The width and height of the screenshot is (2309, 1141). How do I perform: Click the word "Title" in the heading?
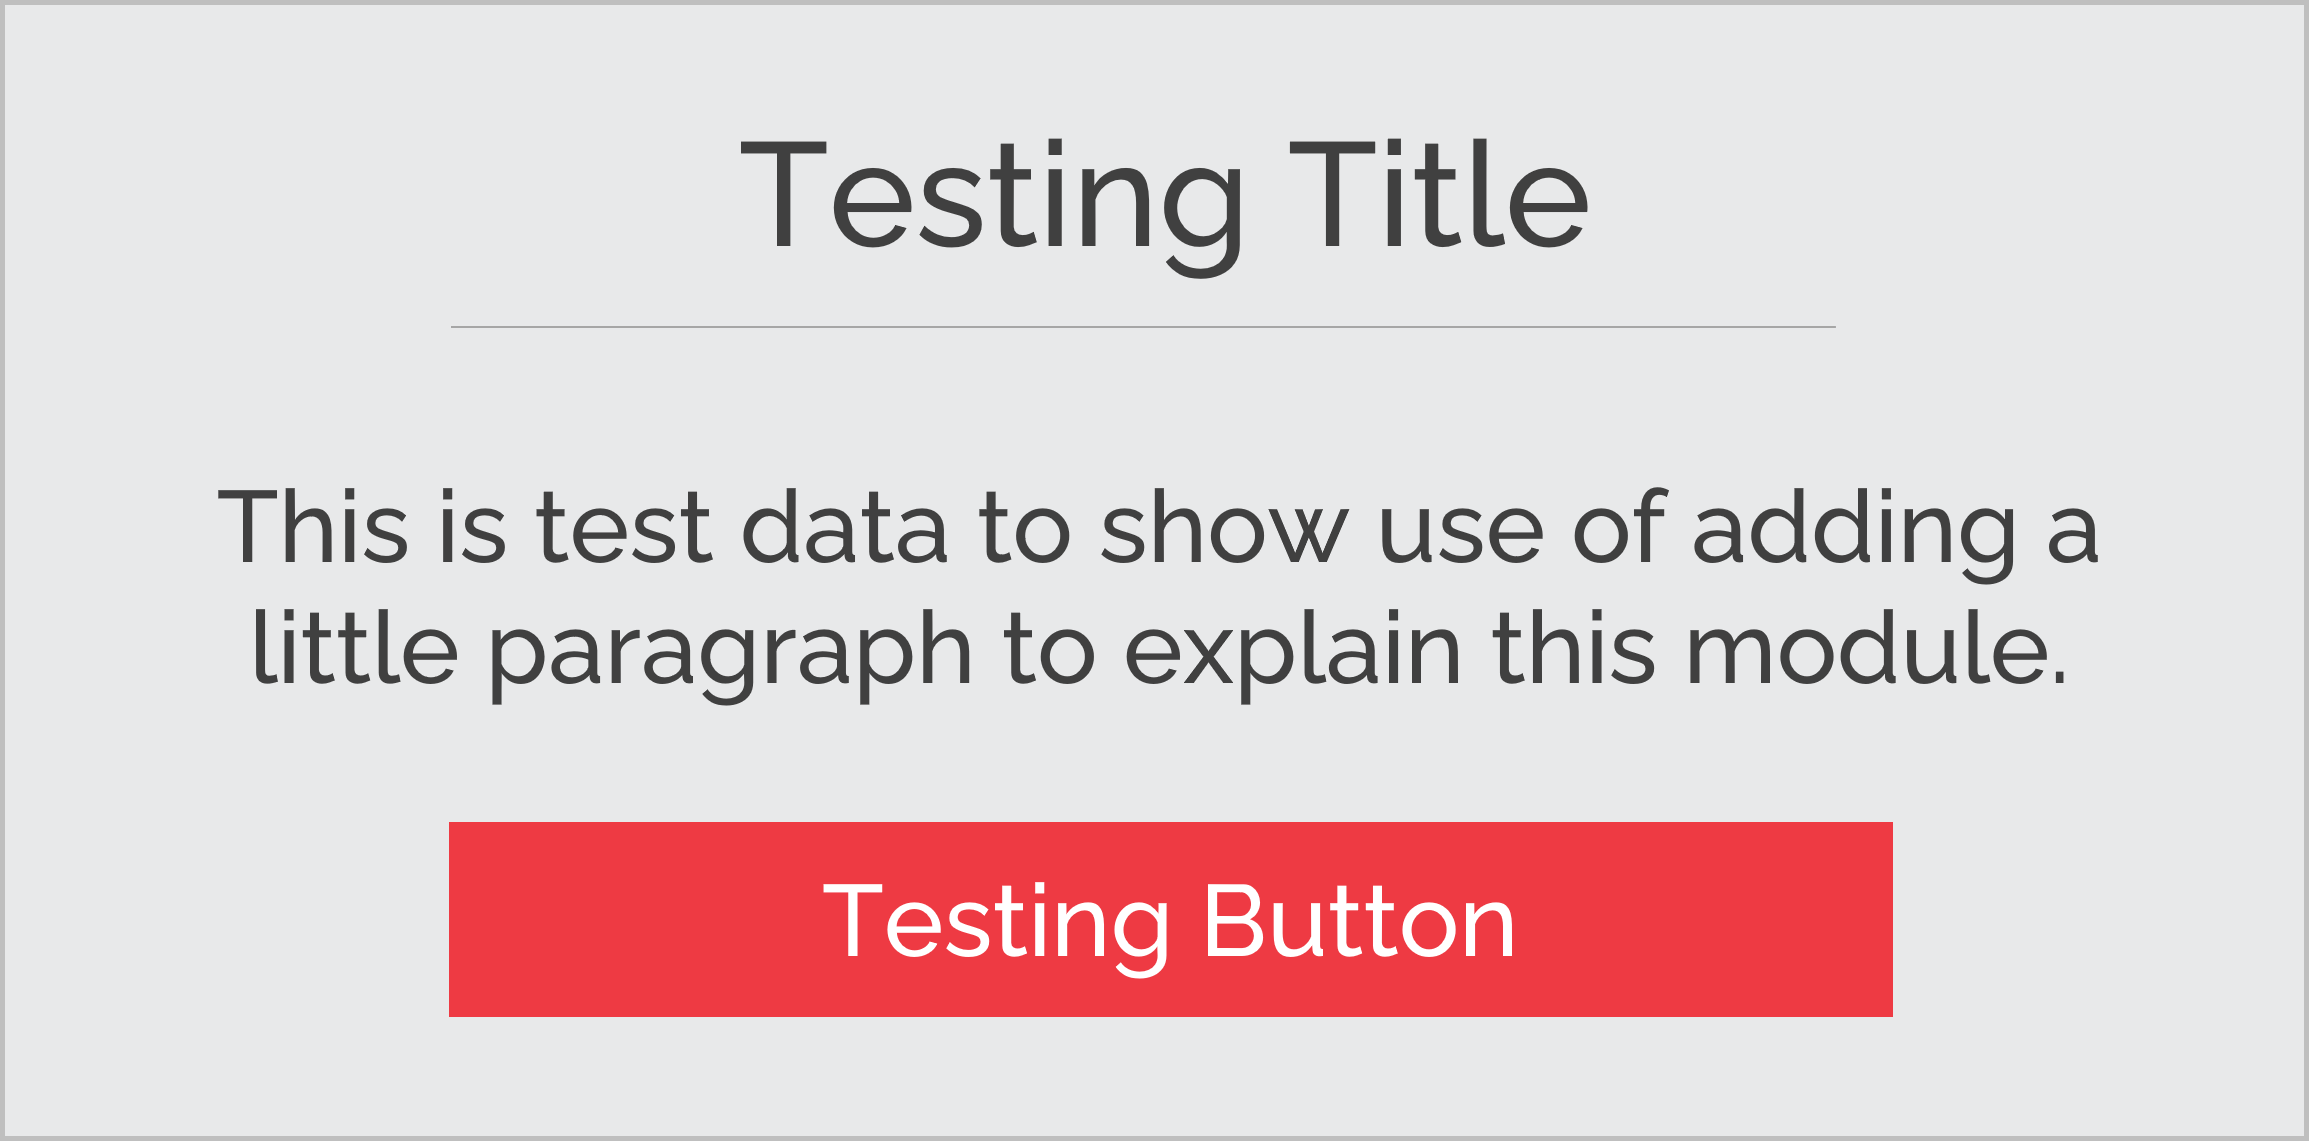point(1439,194)
